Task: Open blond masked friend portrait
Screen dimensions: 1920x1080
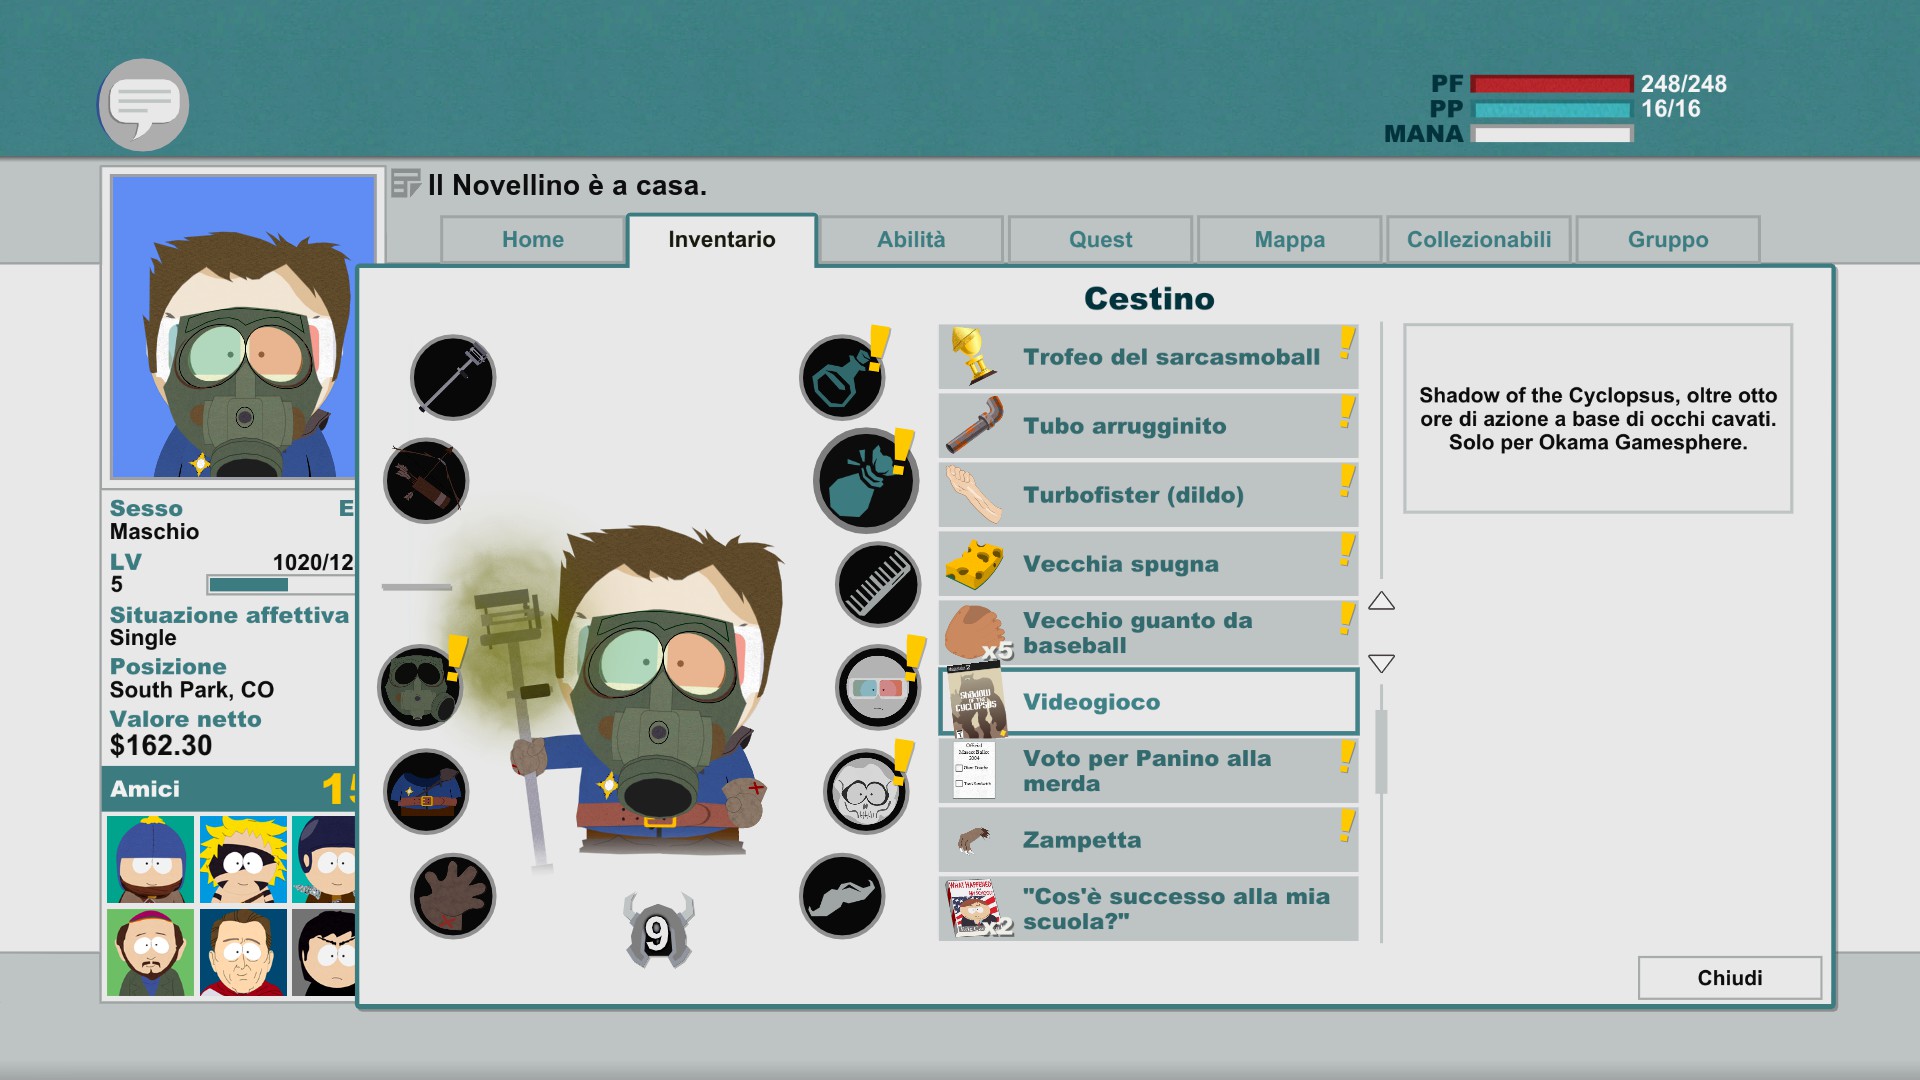Action: click(x=243, y=859)
